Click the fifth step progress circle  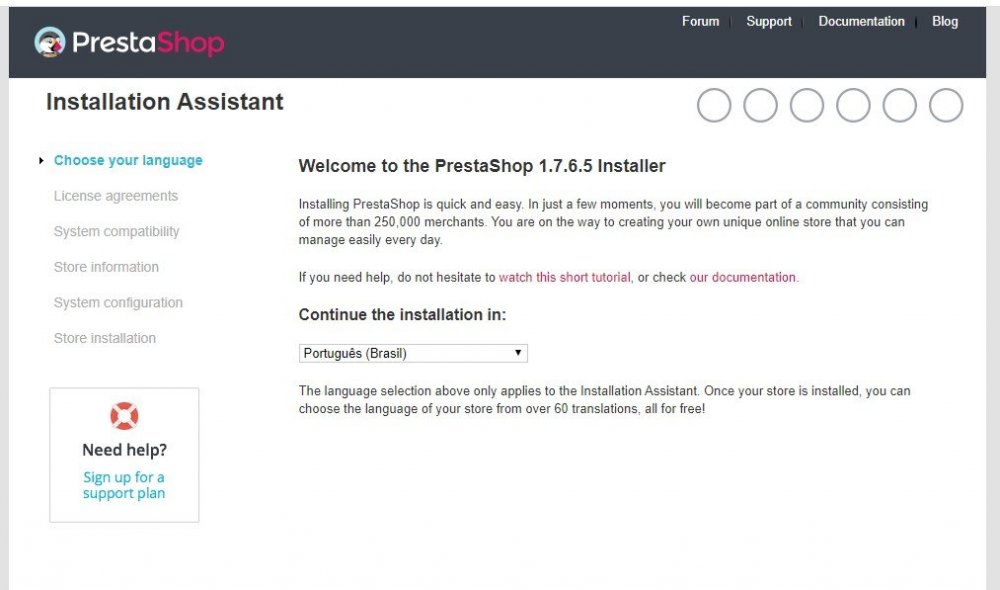(x=899, y=105)
